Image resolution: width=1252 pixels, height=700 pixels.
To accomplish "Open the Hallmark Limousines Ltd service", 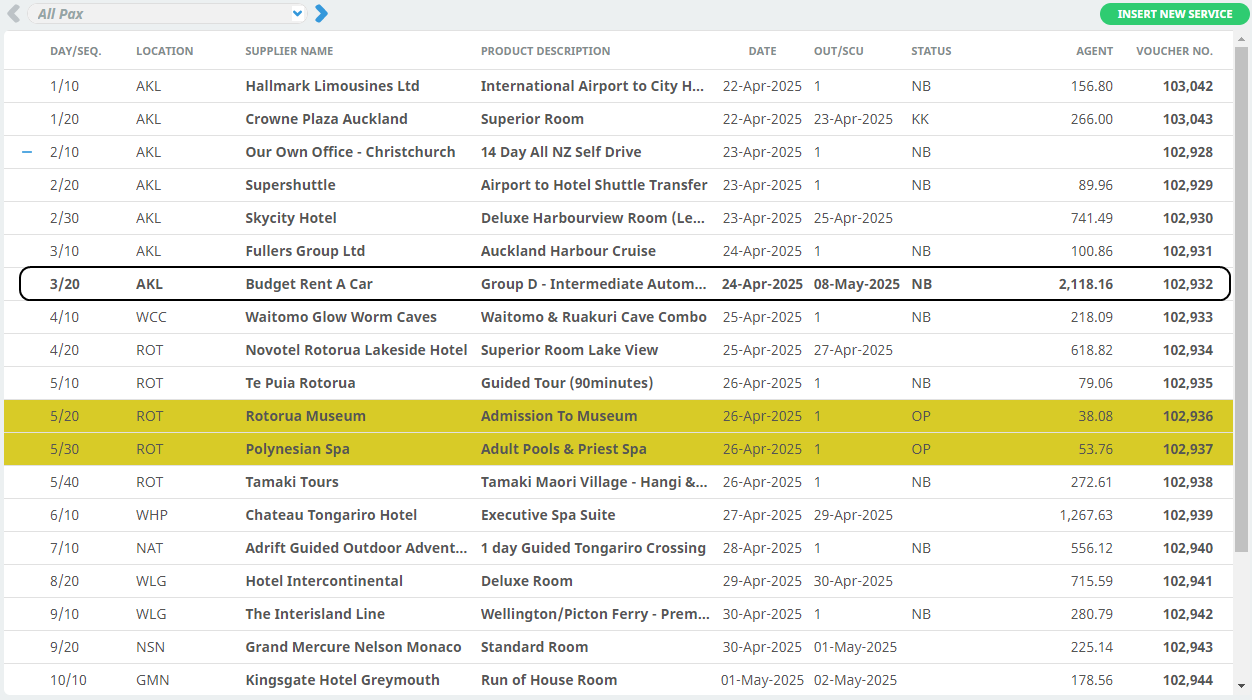I will 332,86.
